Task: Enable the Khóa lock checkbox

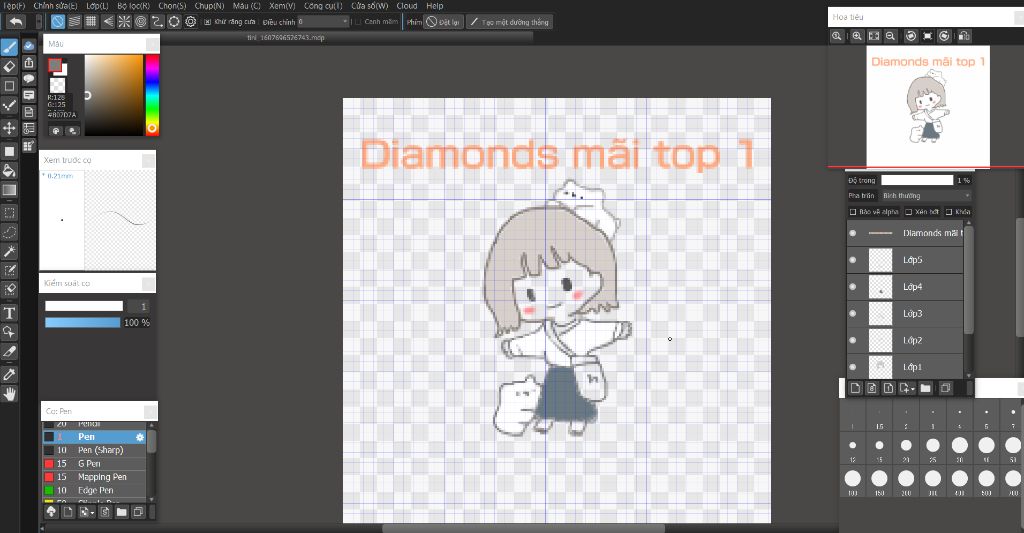Action: 949,212
